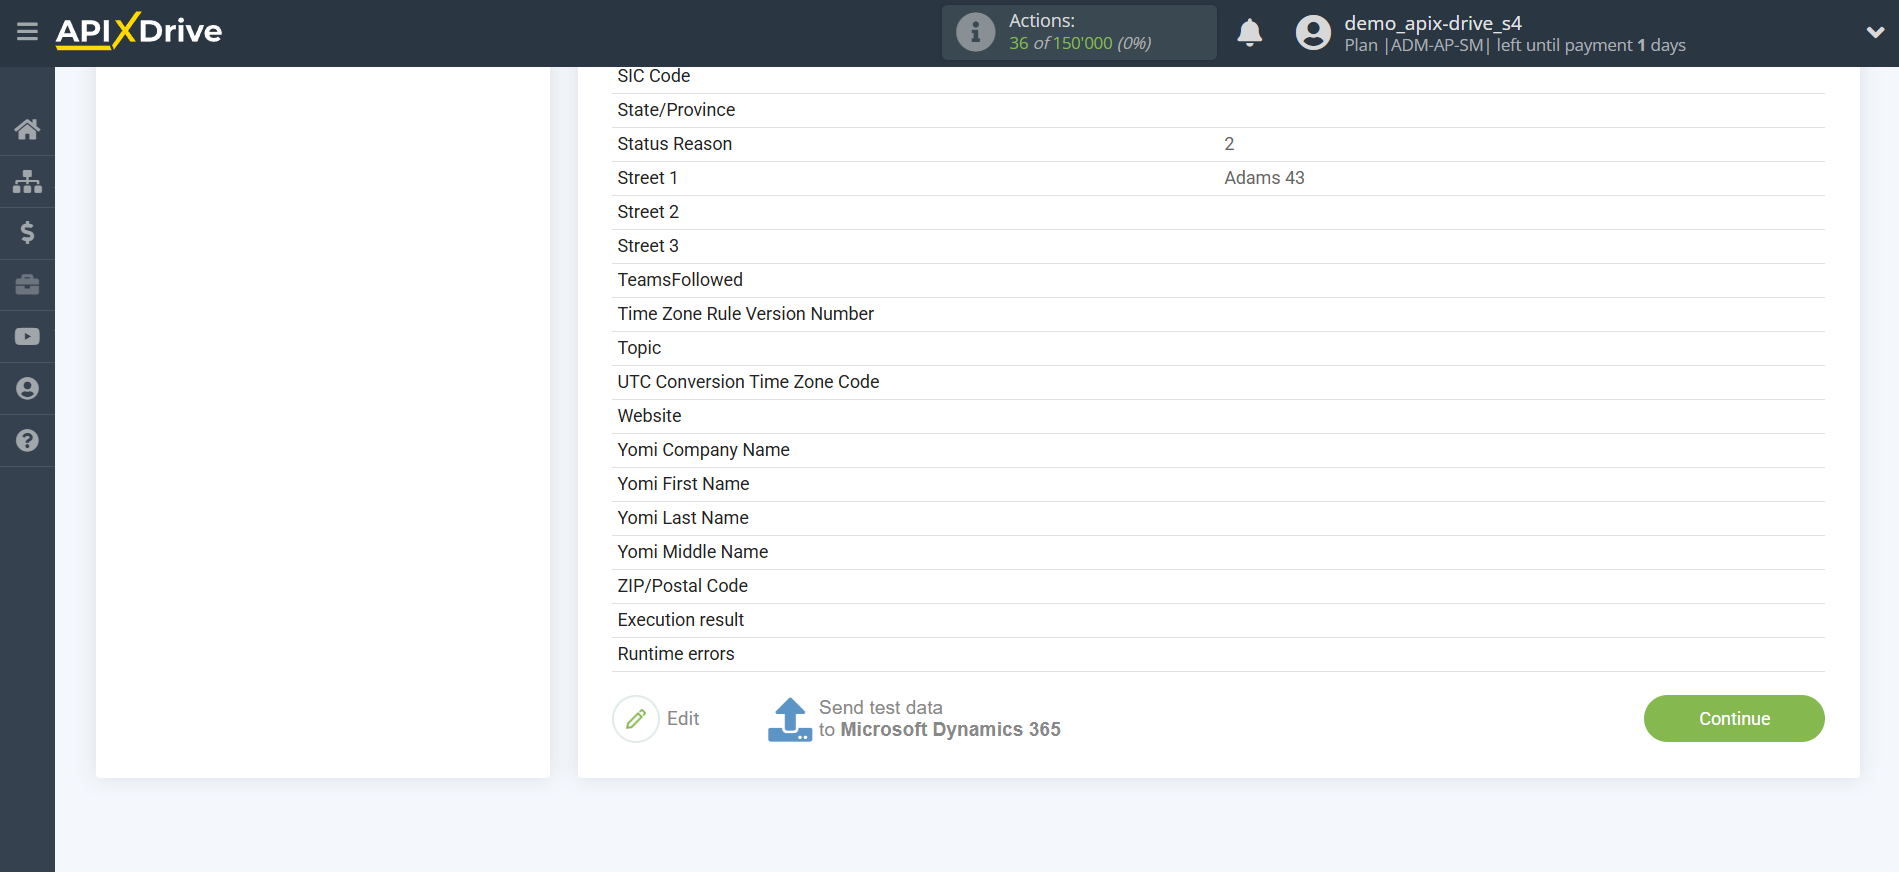Click the Status Reason value 2
1899x872 pixels.
1229,144
